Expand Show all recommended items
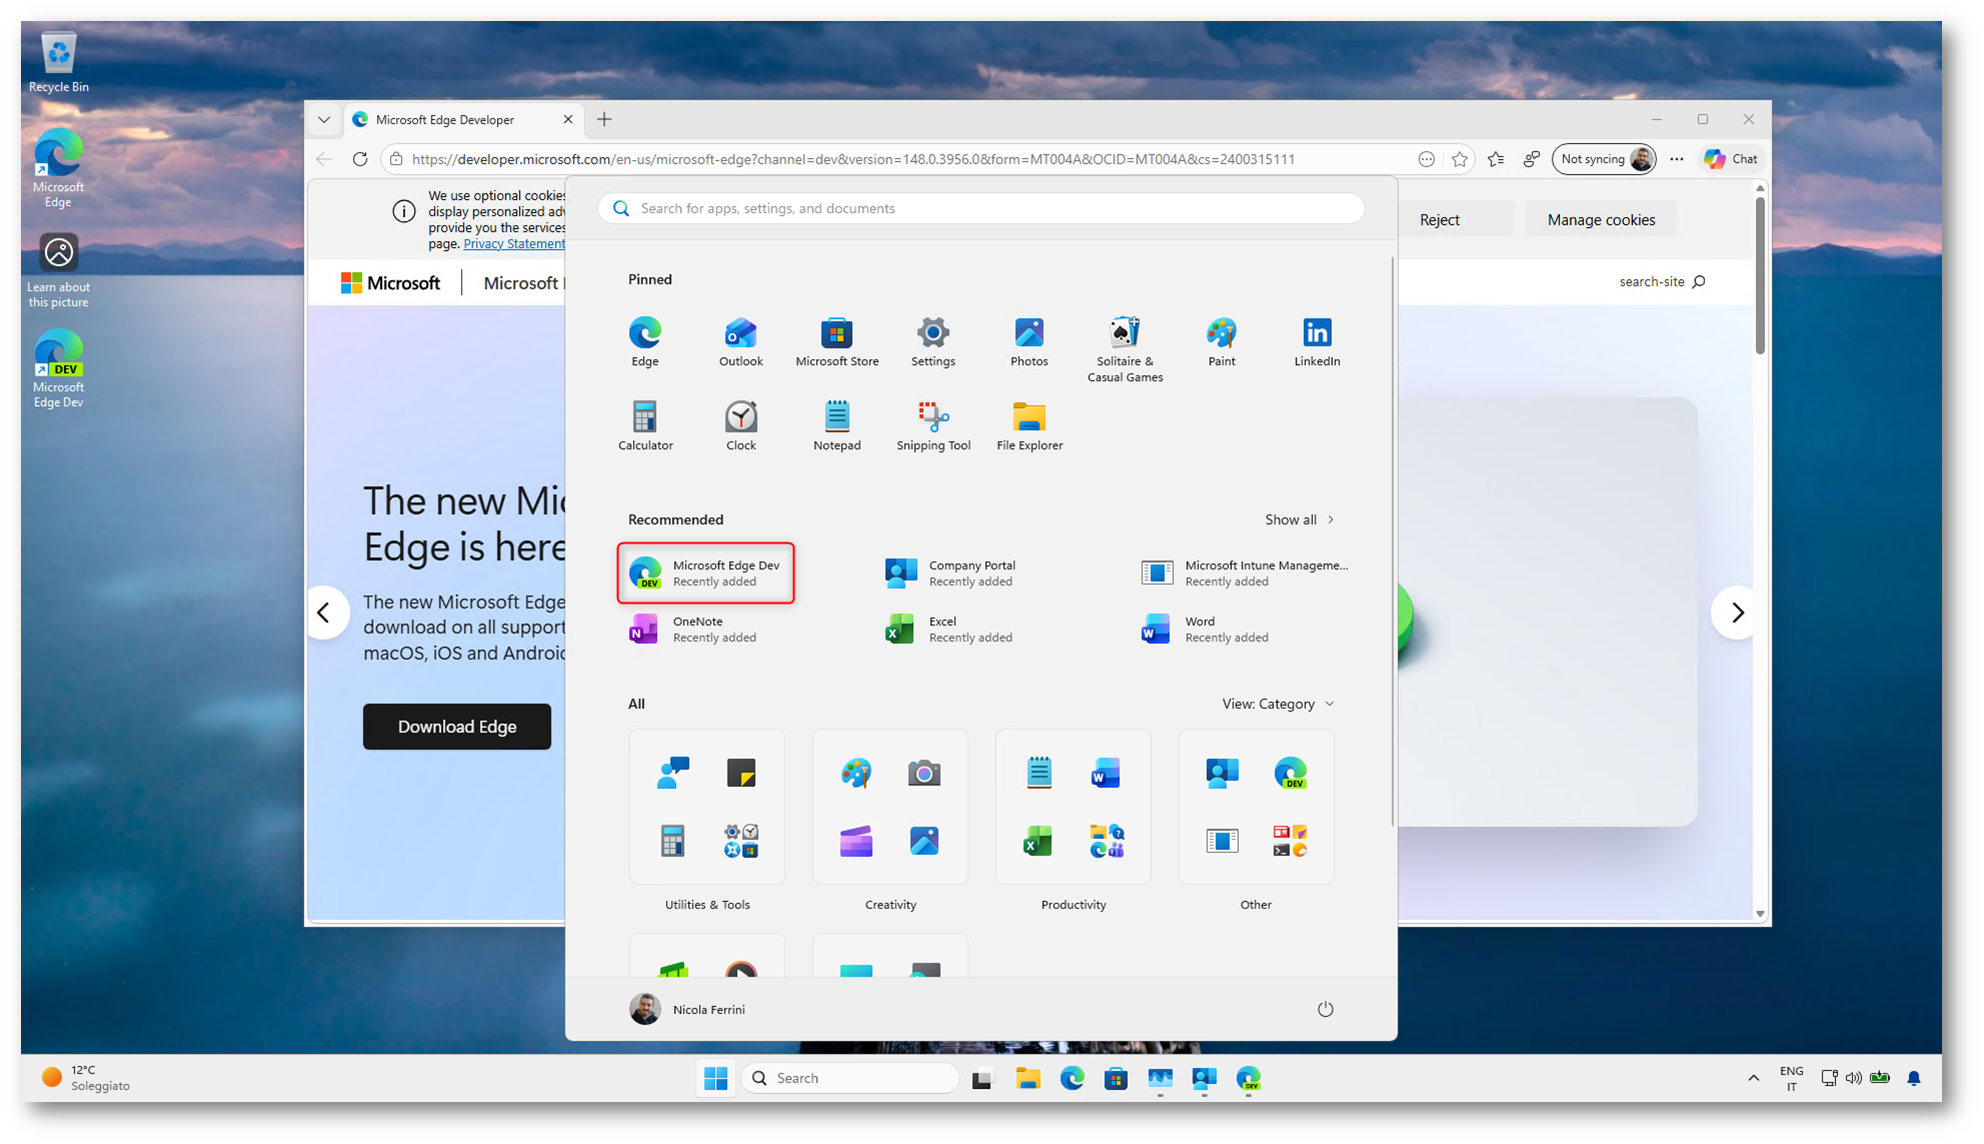1984x1144 pixels. (1298, 520)
